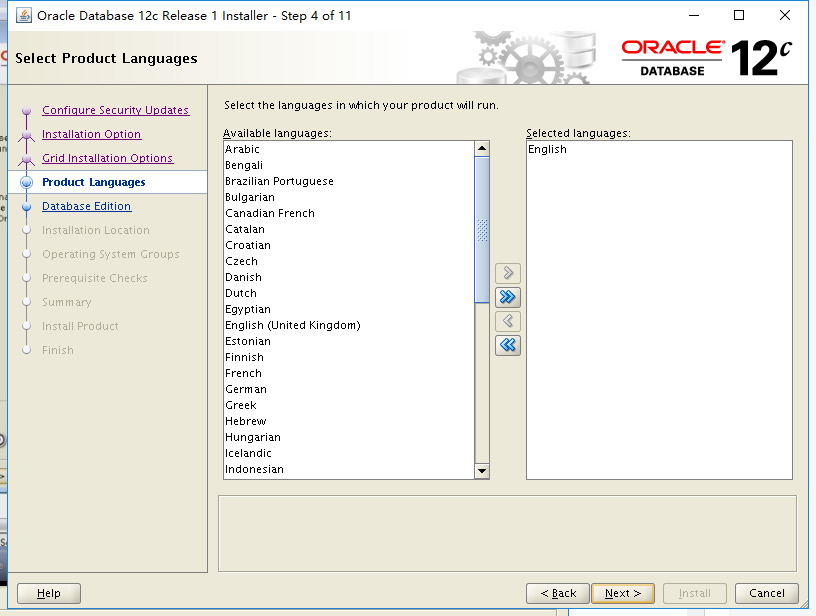The height and width of the screenshot is (616, 816).
Task: Click the single right arrow add button
Action: coord(508,273)
